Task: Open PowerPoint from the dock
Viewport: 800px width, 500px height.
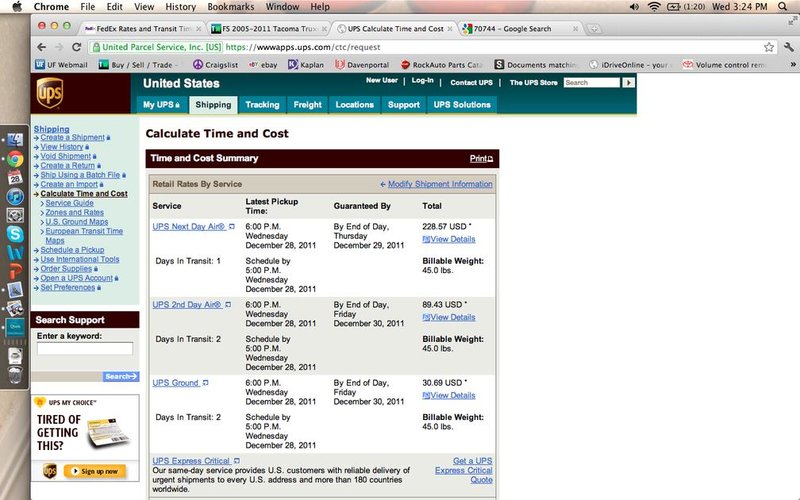Action: pos(15,271)
